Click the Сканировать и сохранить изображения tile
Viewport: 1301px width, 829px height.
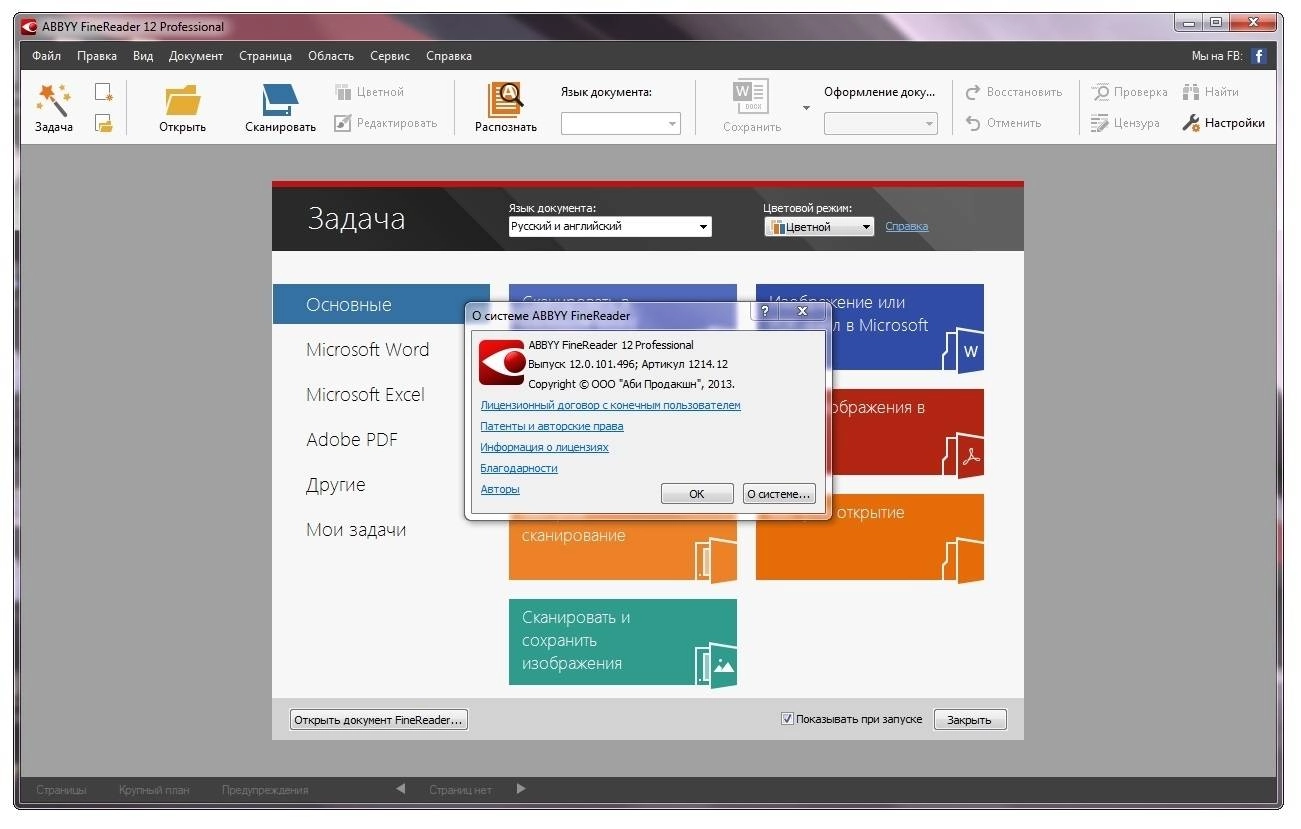pyautogui.click(x=623, y=642)
